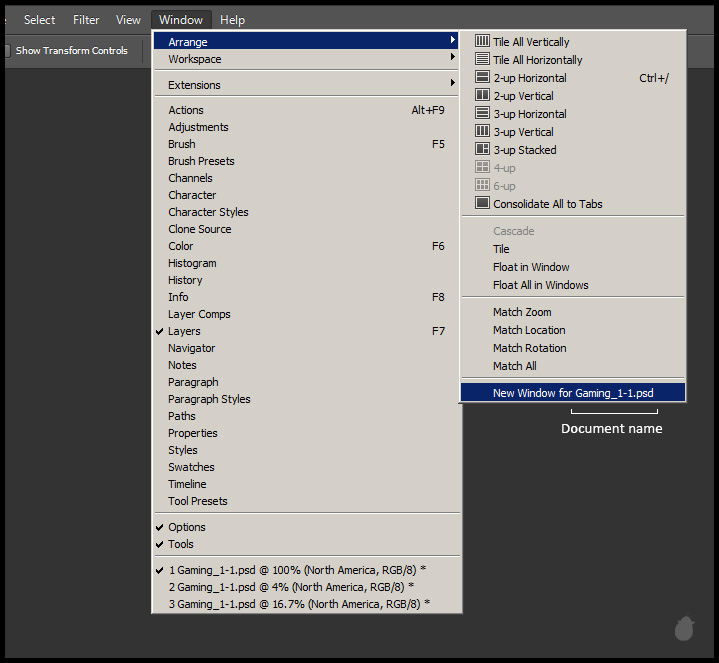Click the Tile All Horizontally icon
Screen dimensions: 719x663
coord(482,60)
